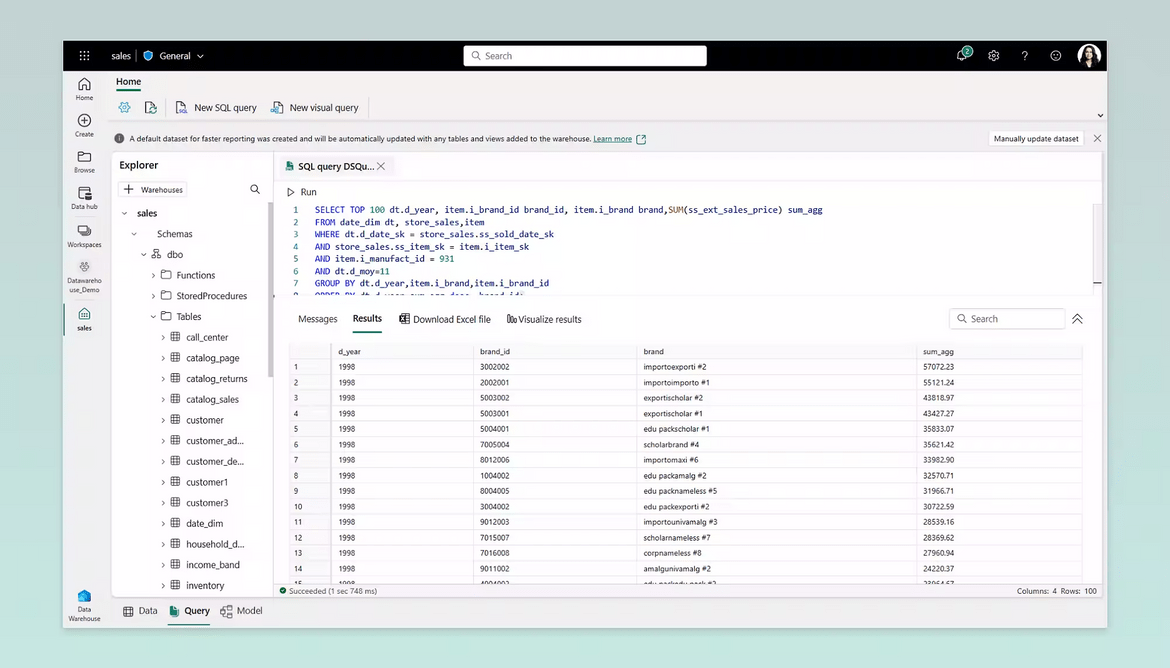Open Datawarehouse_Demo workspace icon
The width and height of the screenshot is (1170, 668).
84,277
